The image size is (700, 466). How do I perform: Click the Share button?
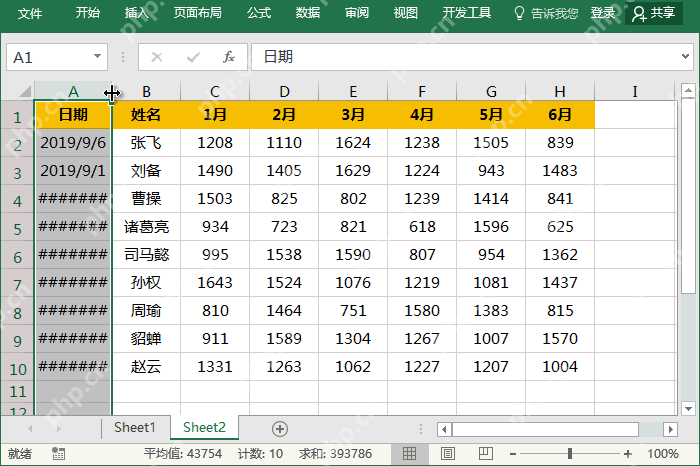pyautogui.click(x=654, y=13)
